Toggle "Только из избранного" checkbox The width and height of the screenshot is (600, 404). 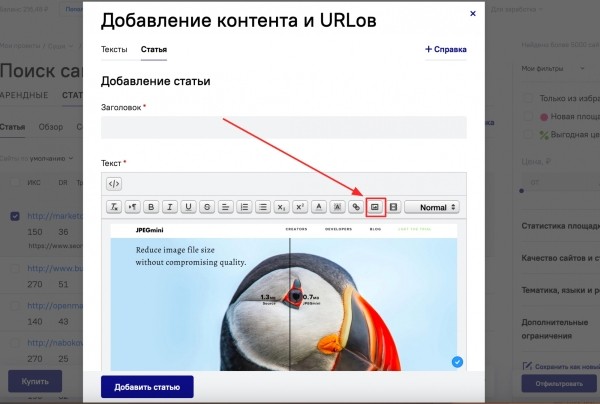click(529, 98)
